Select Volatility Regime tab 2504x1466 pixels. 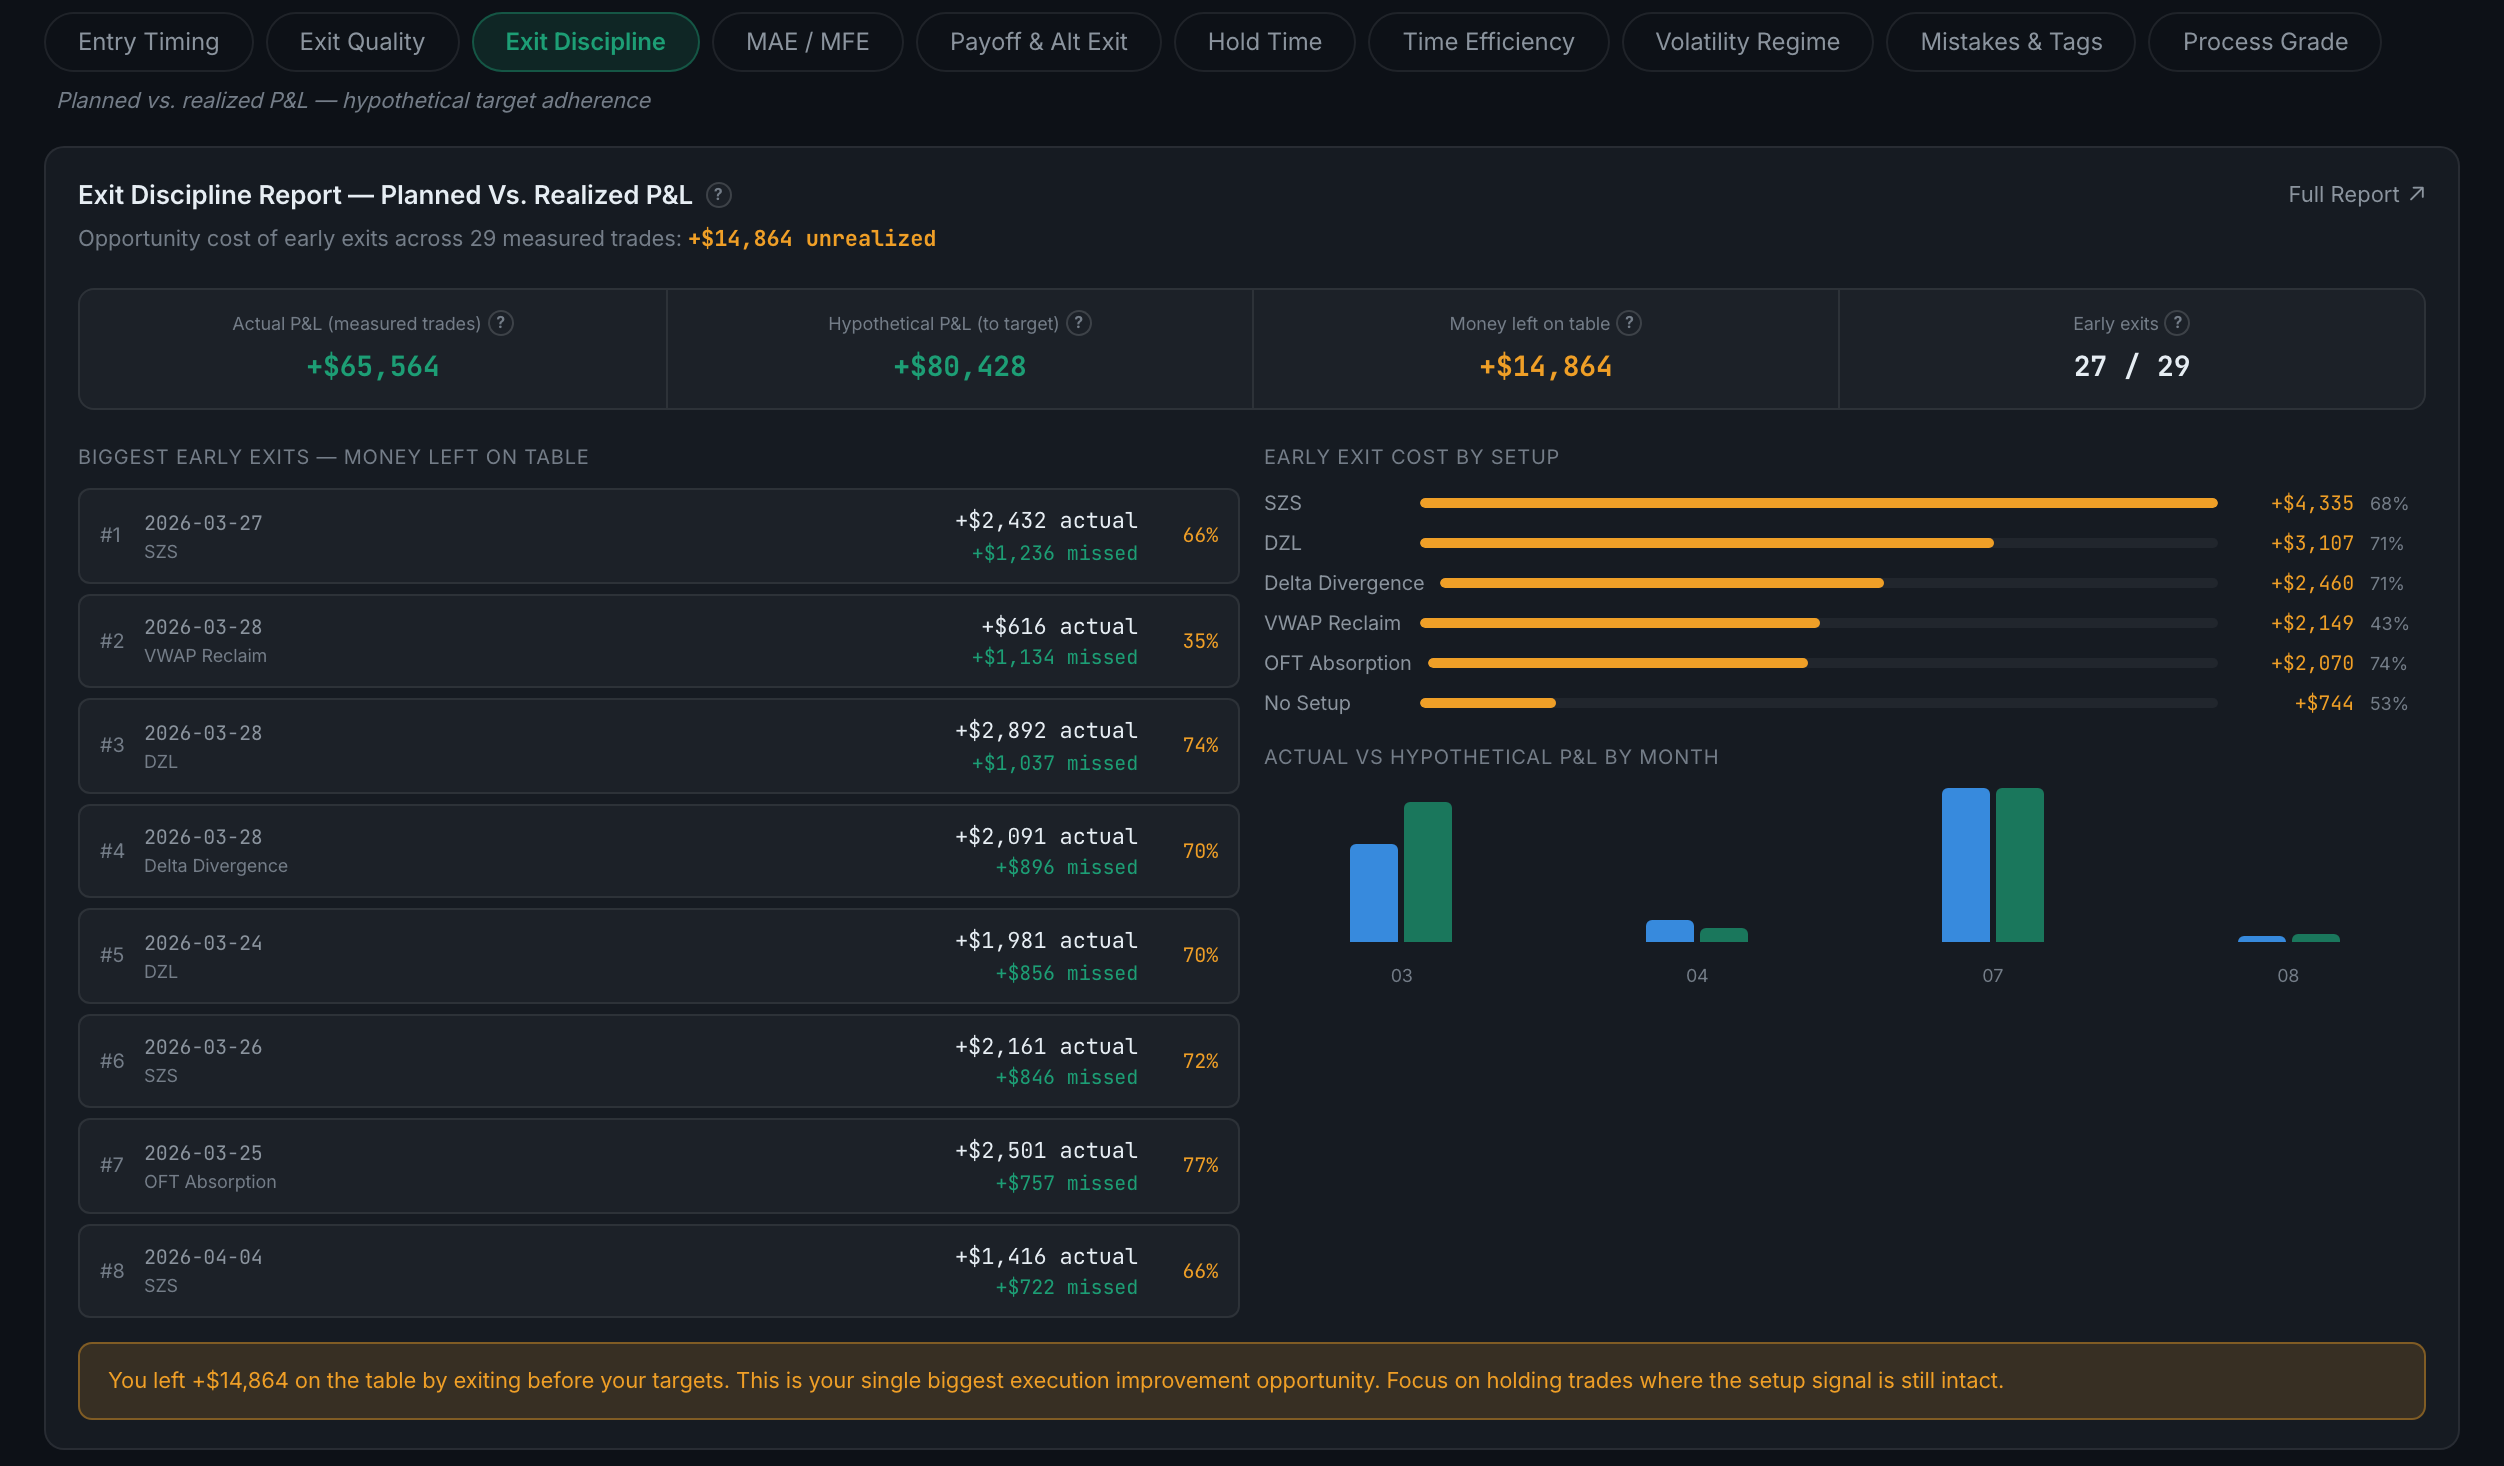point(1747,42)
